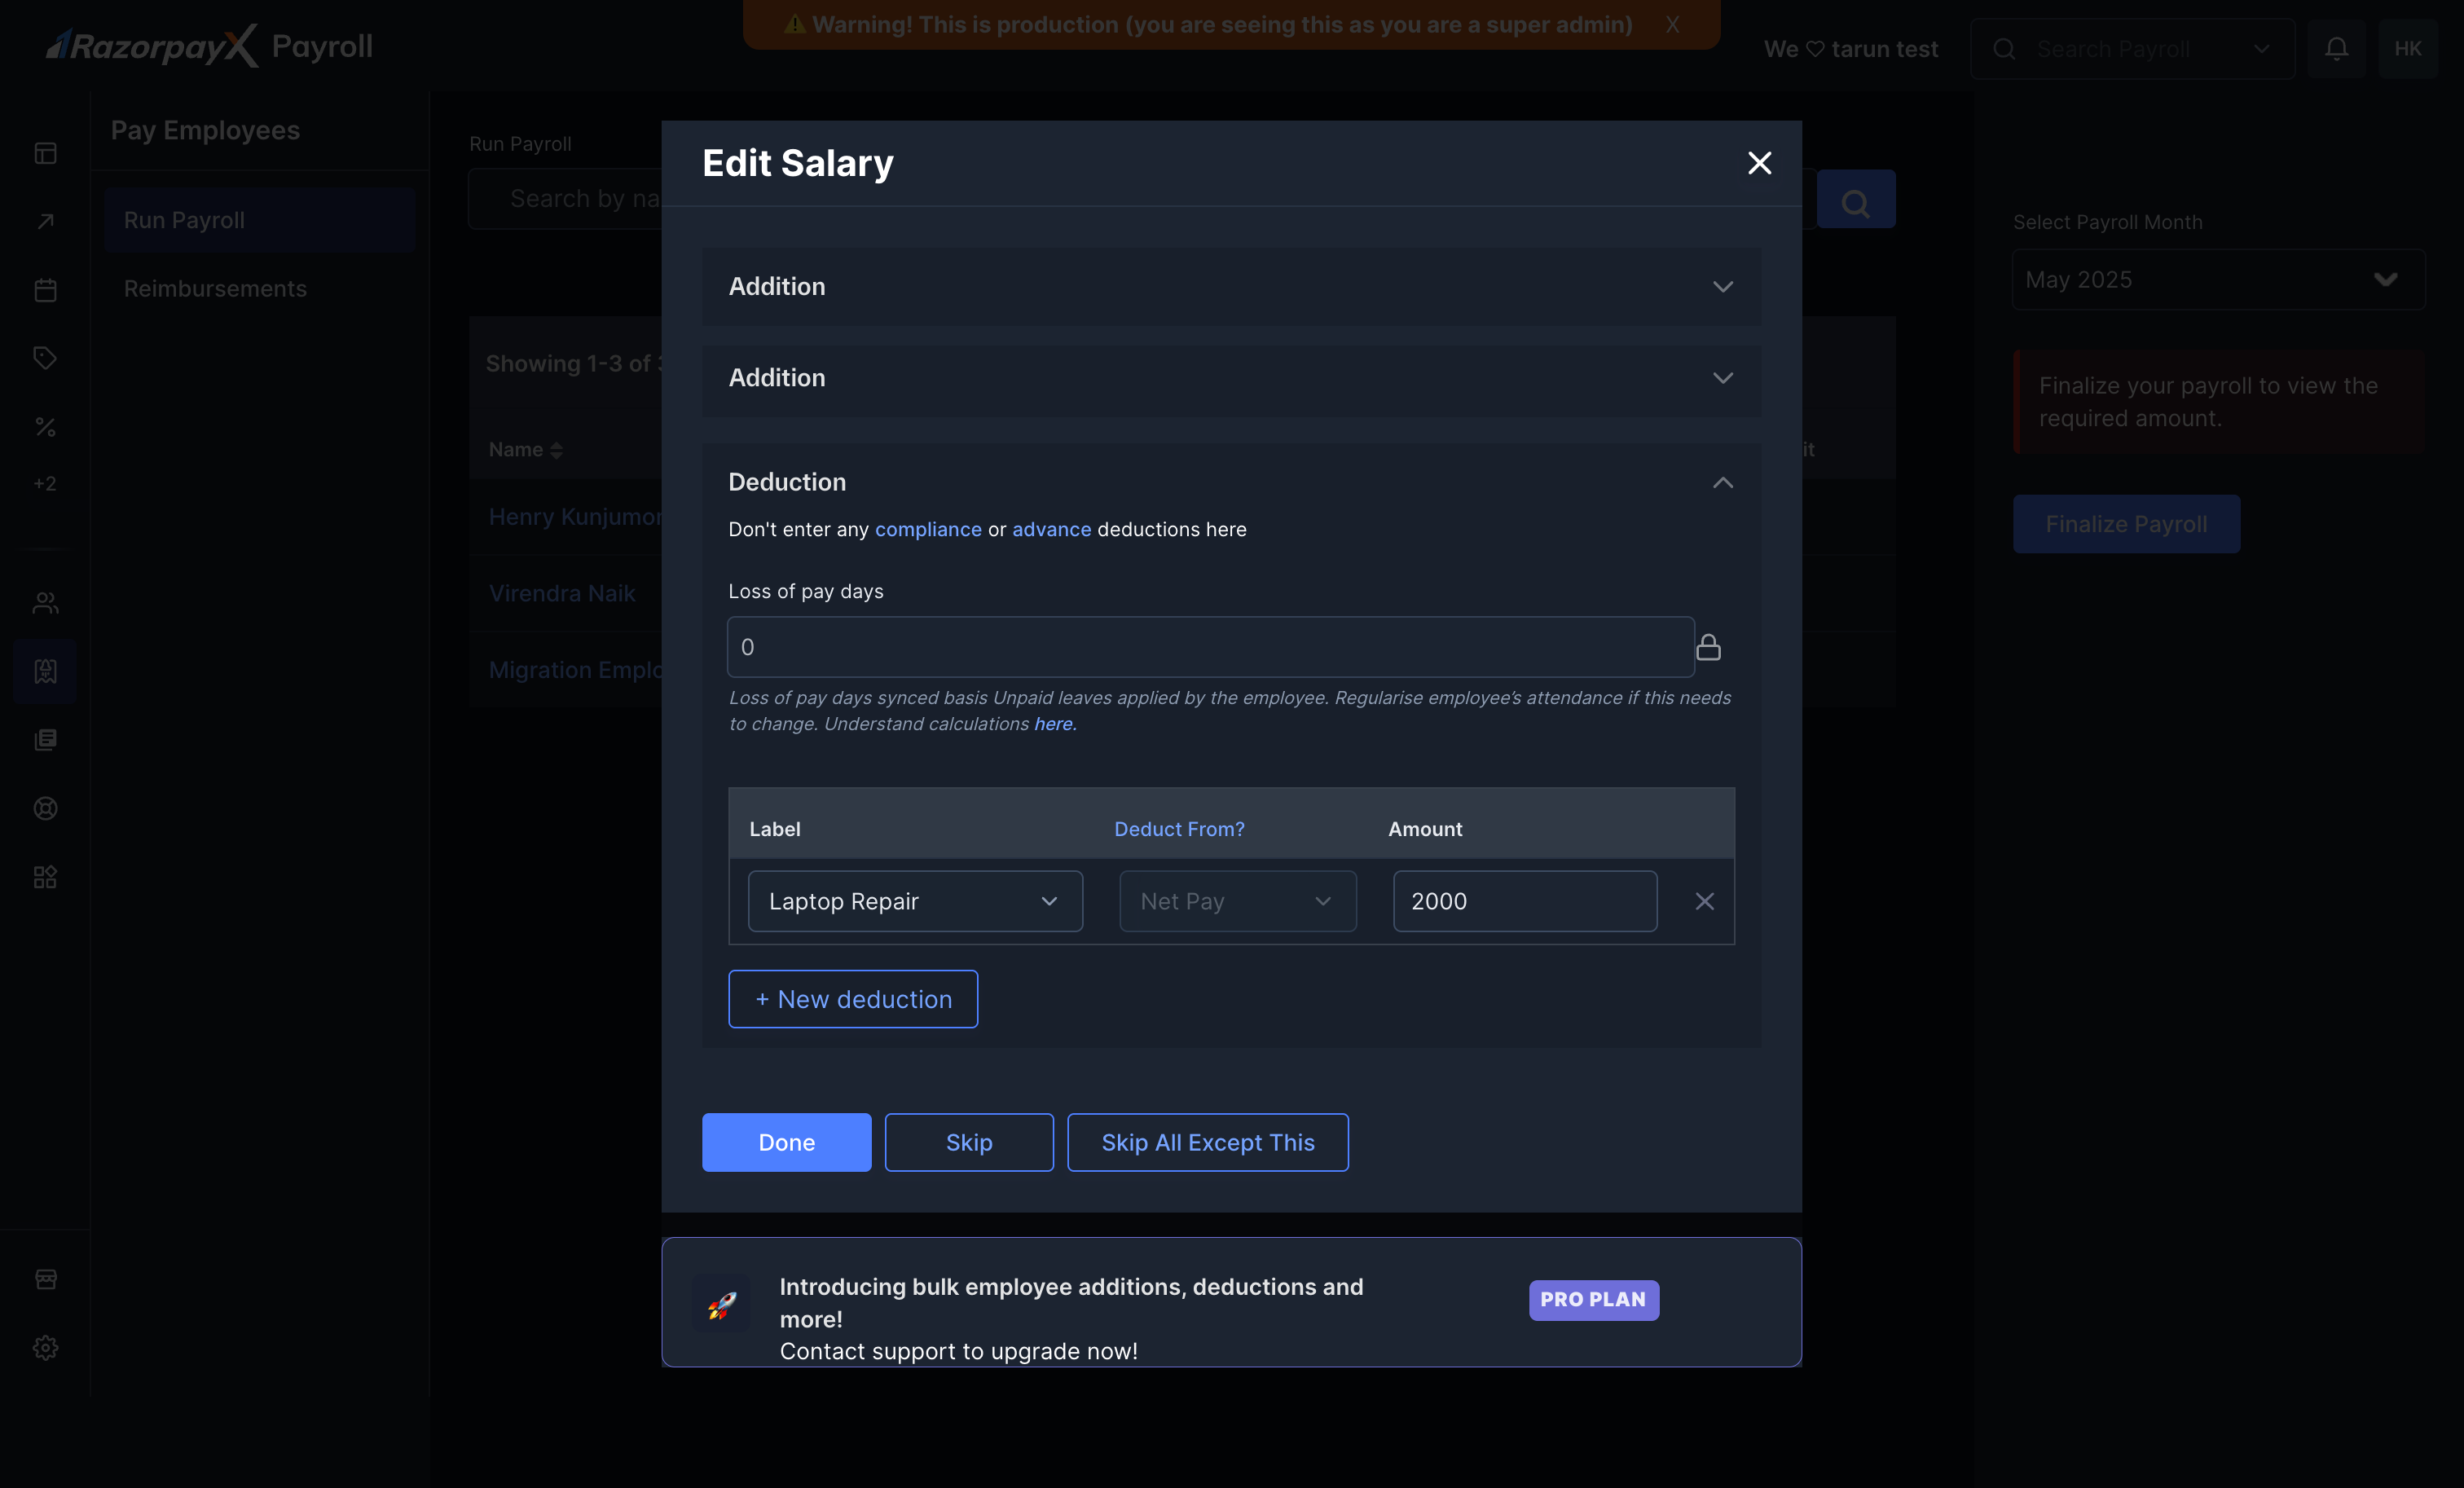Open the HK user avatar menu
2464x1488 pixels.
click(x=2407, y=48)
